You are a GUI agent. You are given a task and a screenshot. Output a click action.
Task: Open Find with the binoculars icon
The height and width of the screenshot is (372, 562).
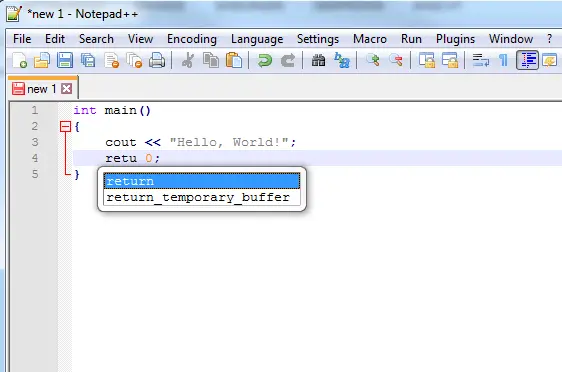[x=318, y=60]
